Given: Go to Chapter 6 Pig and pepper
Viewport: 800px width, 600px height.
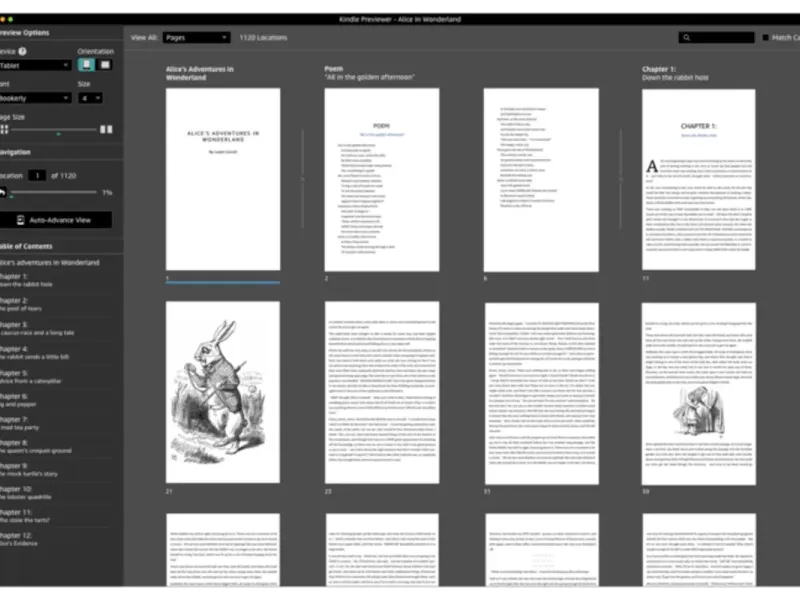Looking at the screenshot, I should (18, 400).
